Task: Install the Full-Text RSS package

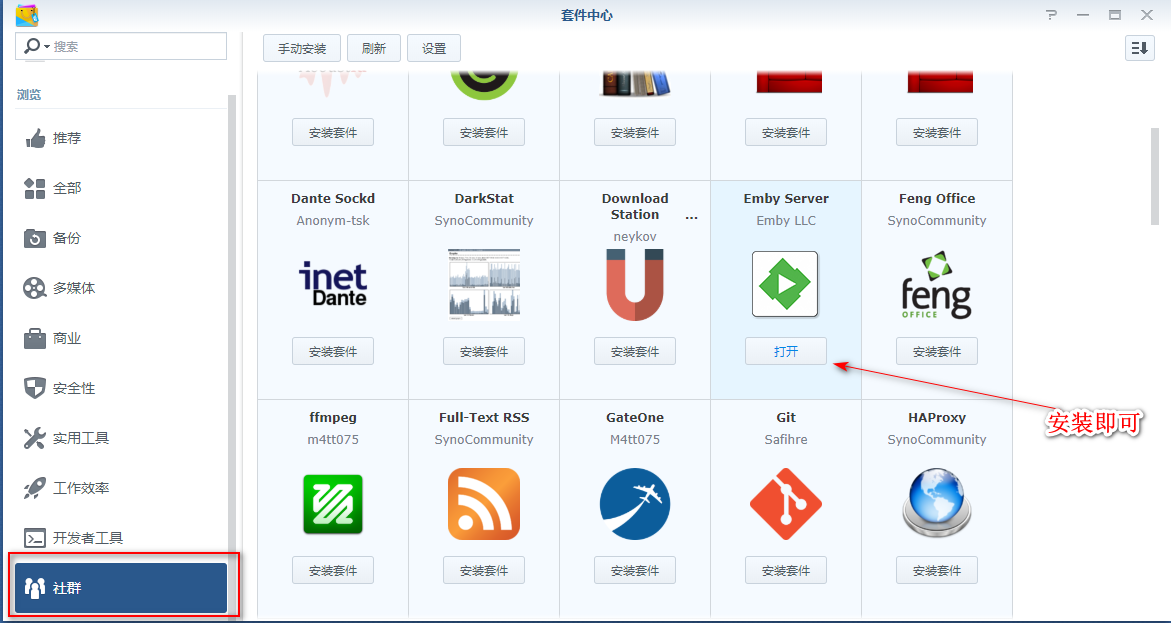Action: tap(484, 570)
